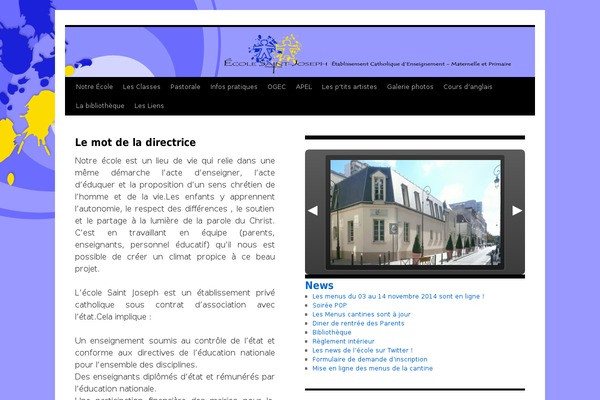Open the Règlement intérieur link
Image resolution: width=600 pixels, height=400 pixels.
(x=343, y=341)
